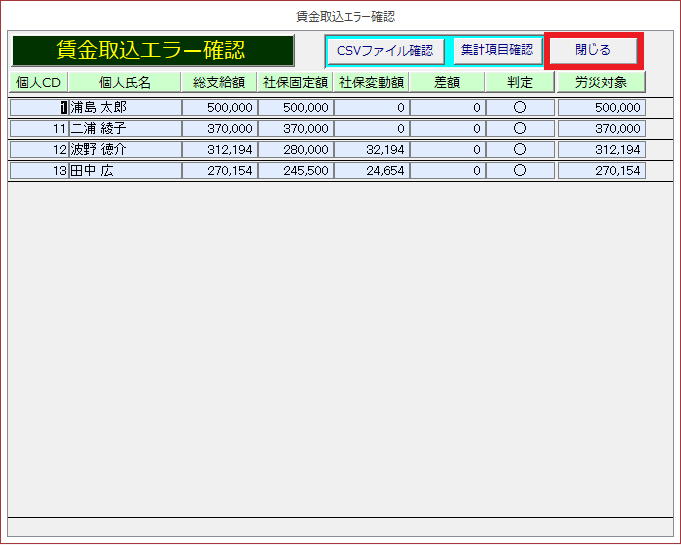Click the 労災対象 column header
Image resolution: width=681 pixels, height=545 pixels.
tap(601, 82)
